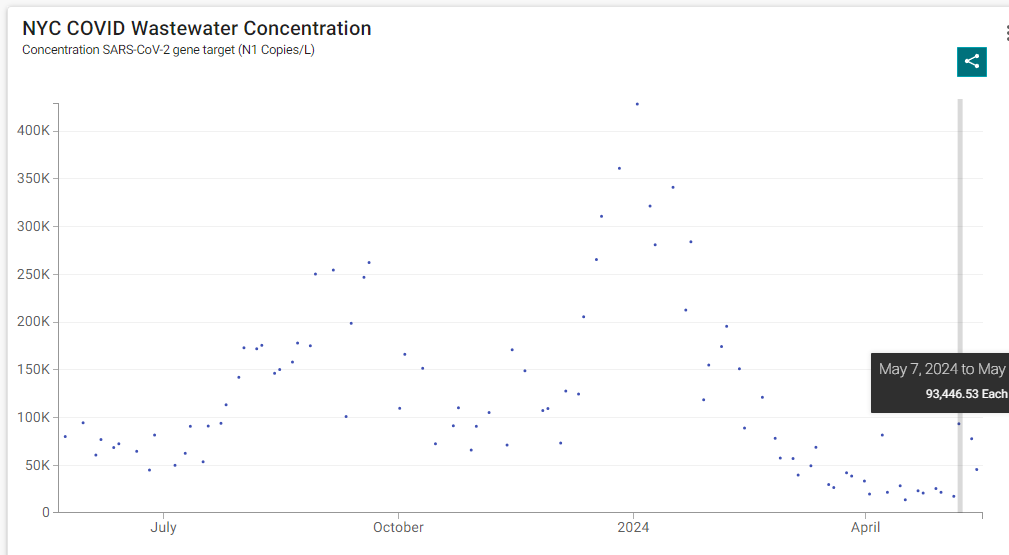The width and height of the screenshot is (1009, 555).
Task: Click the 400K y-axis label
Action: 35,131
